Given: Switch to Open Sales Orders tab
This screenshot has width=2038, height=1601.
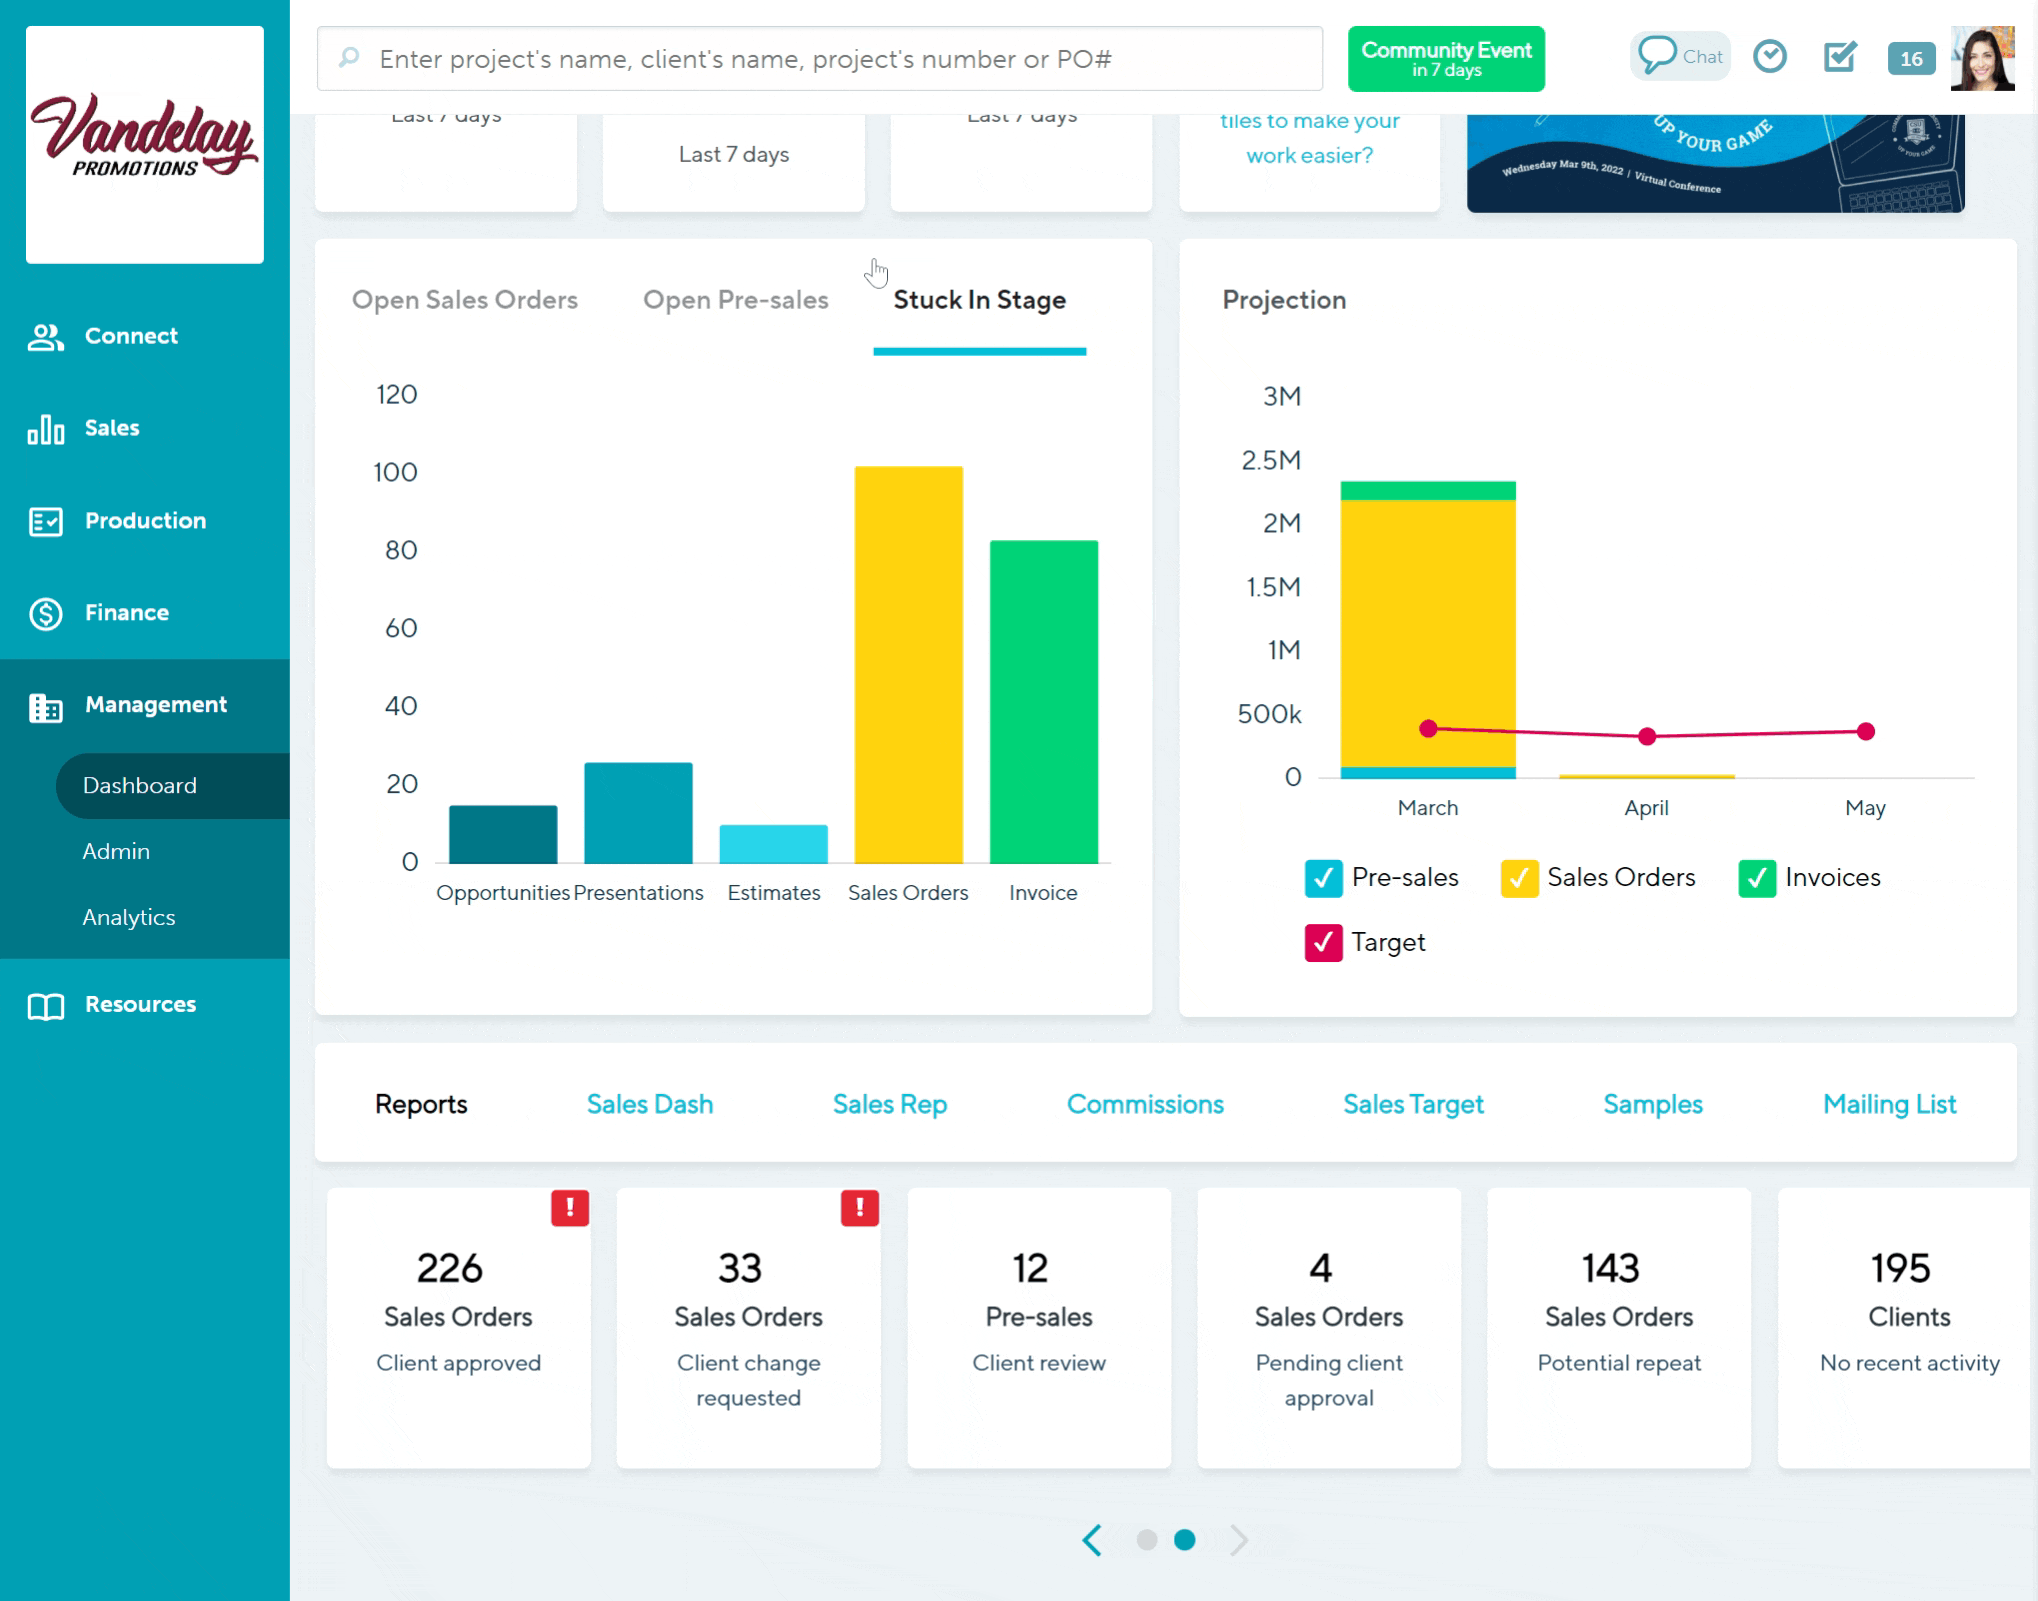Looking at the screenshot, I should point(465,300).
